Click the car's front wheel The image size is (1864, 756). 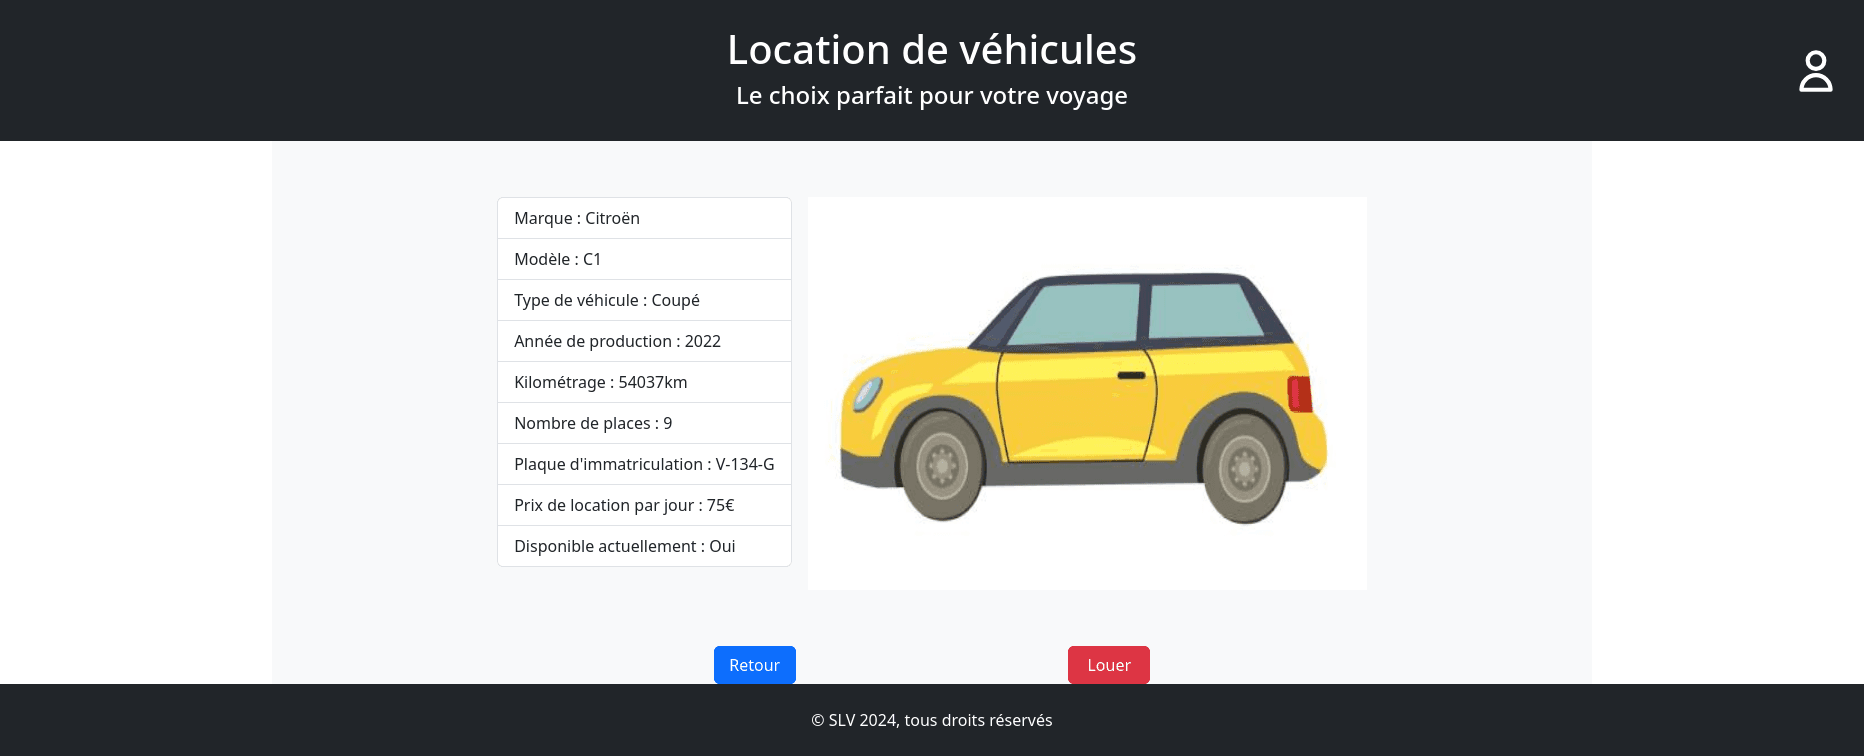coord(941,467)
